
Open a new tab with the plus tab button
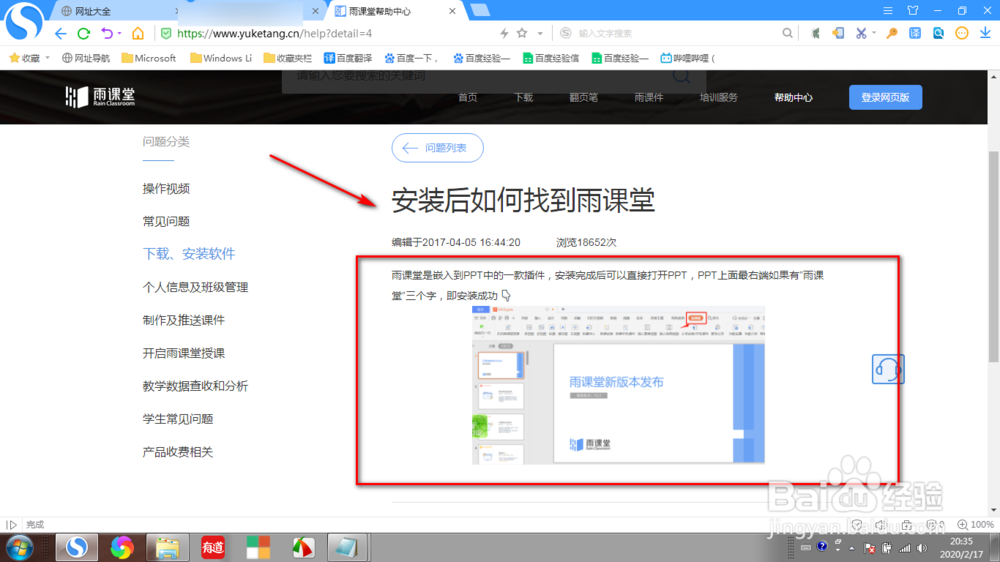[480, 10]
